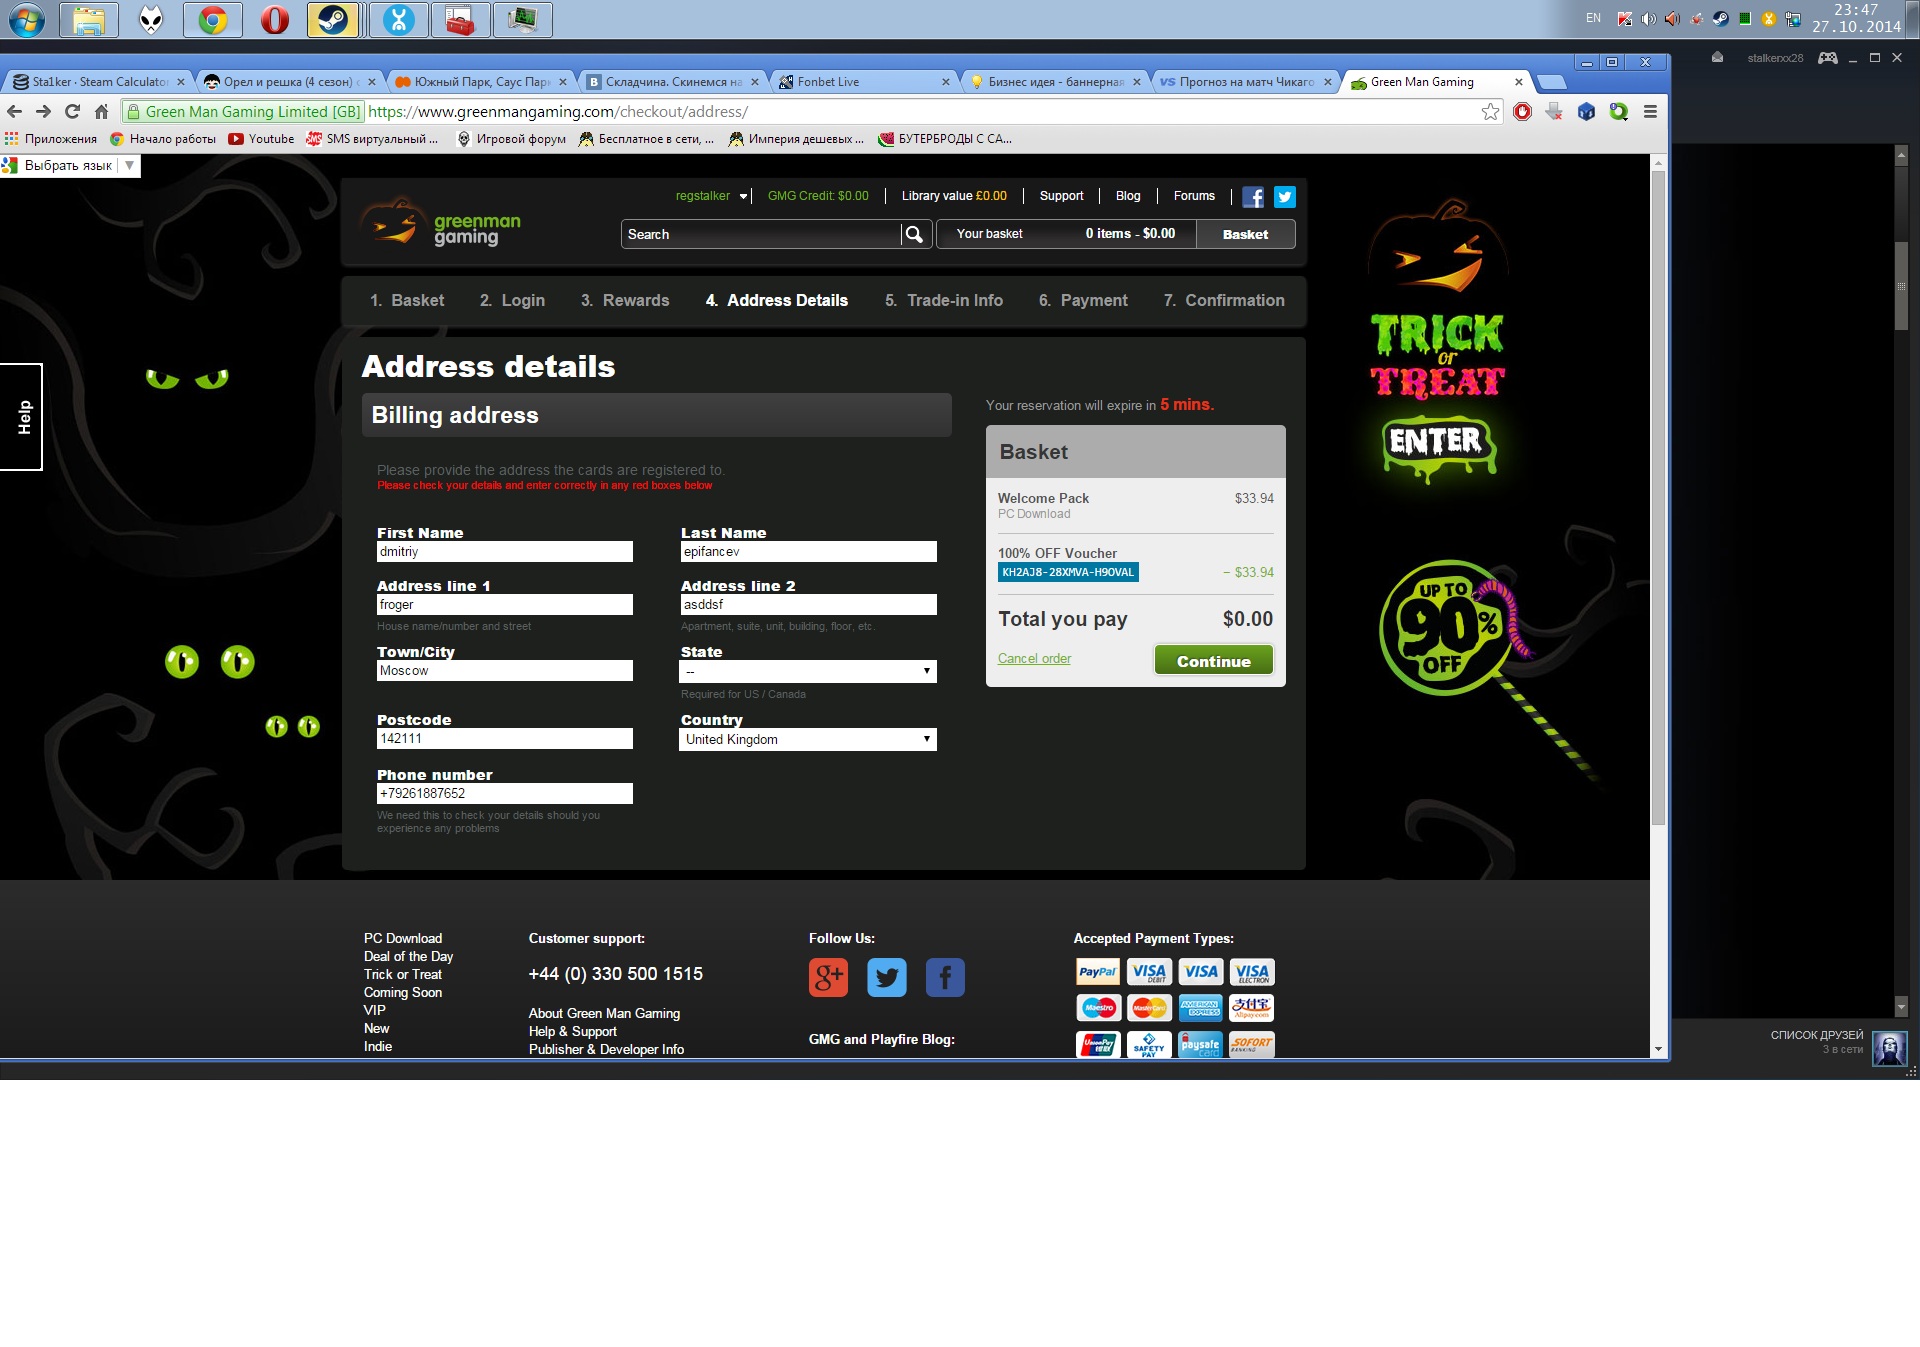Image resolution: width=1920 pixels, height=1347 pixels.
Task: Go to browser home page icon
Action: [x=101, y=112]
